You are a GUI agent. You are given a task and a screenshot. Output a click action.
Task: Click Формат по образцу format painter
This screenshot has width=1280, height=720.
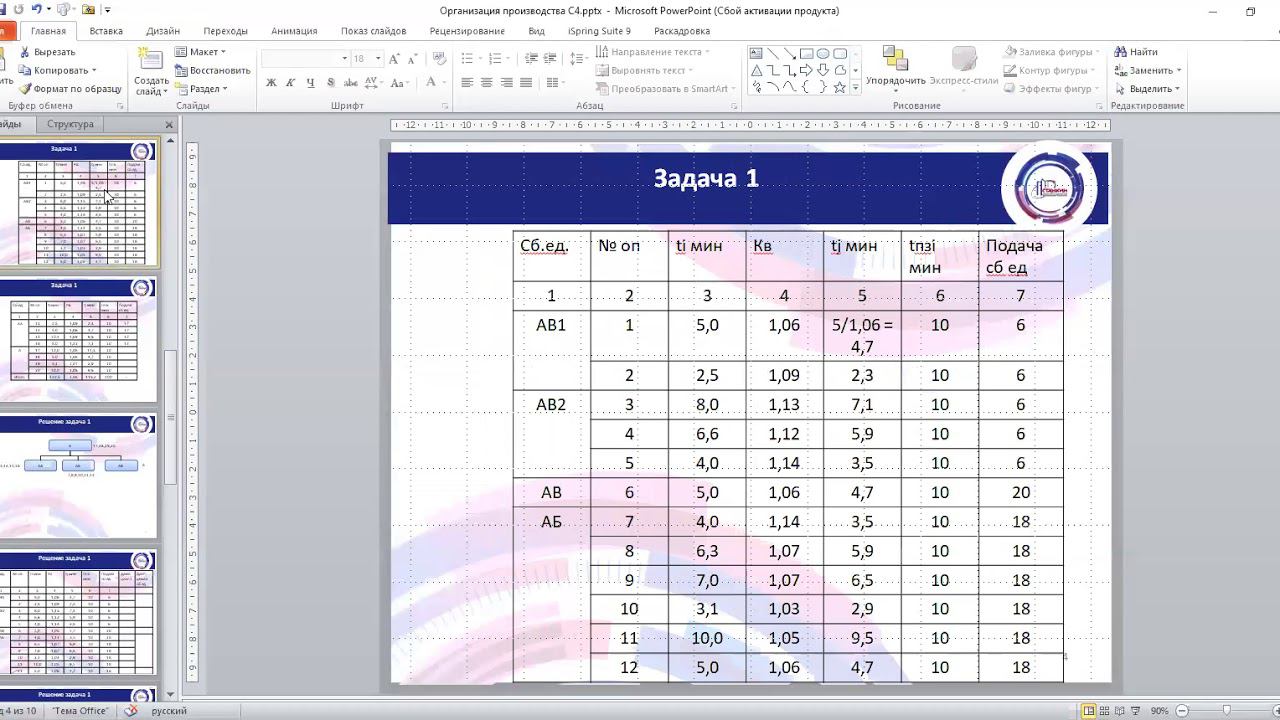tap(70, 89)
